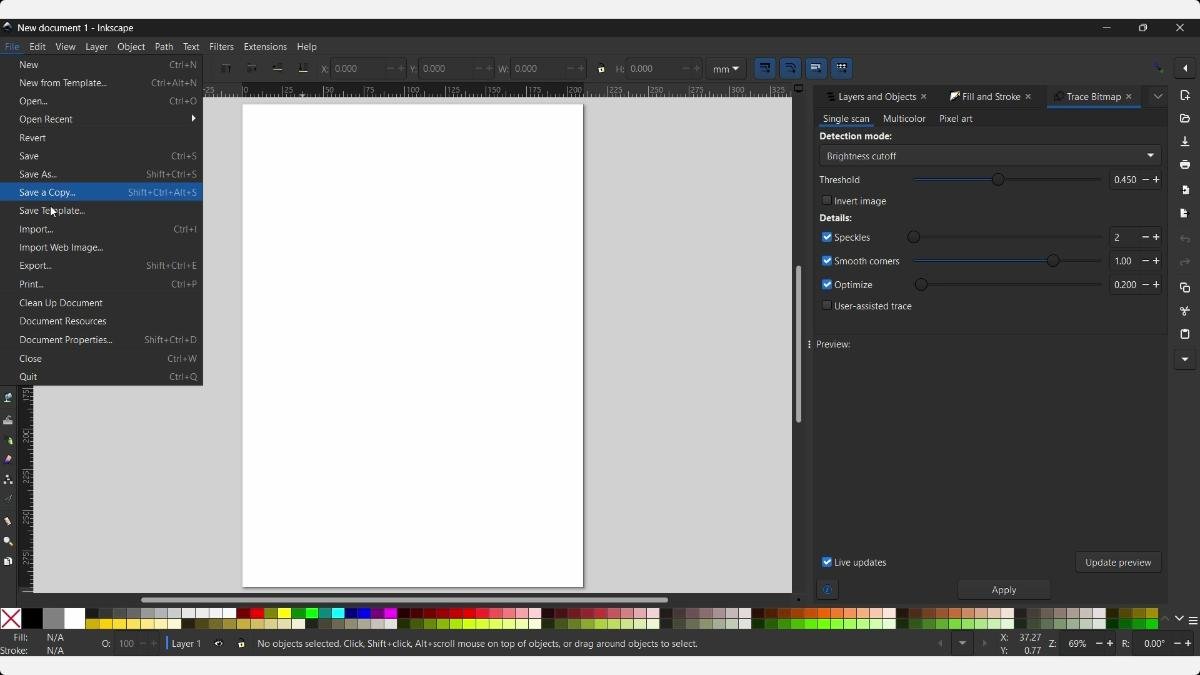Collapse the right toolbar with arrow button
The image size is (1200, 675).
click(1185, 69)
